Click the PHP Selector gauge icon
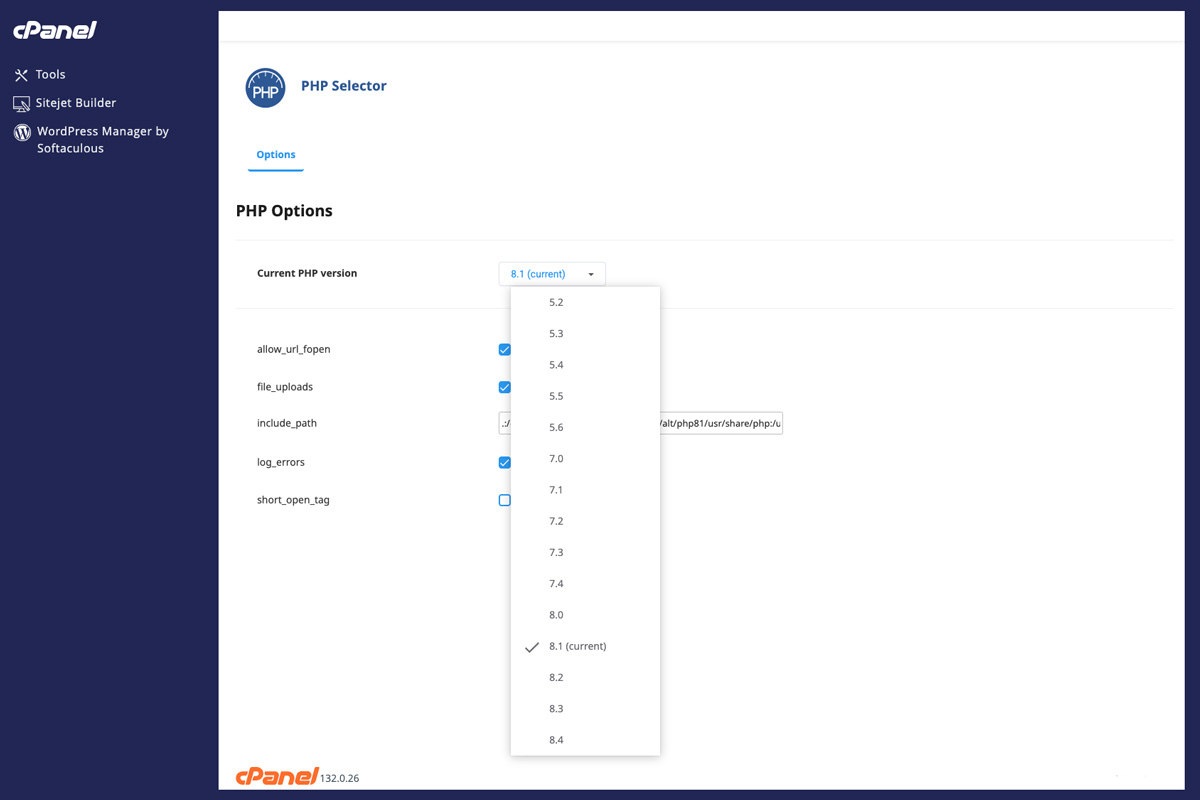The height and width of the screenshot is (800, 1200). pos(266,88)
